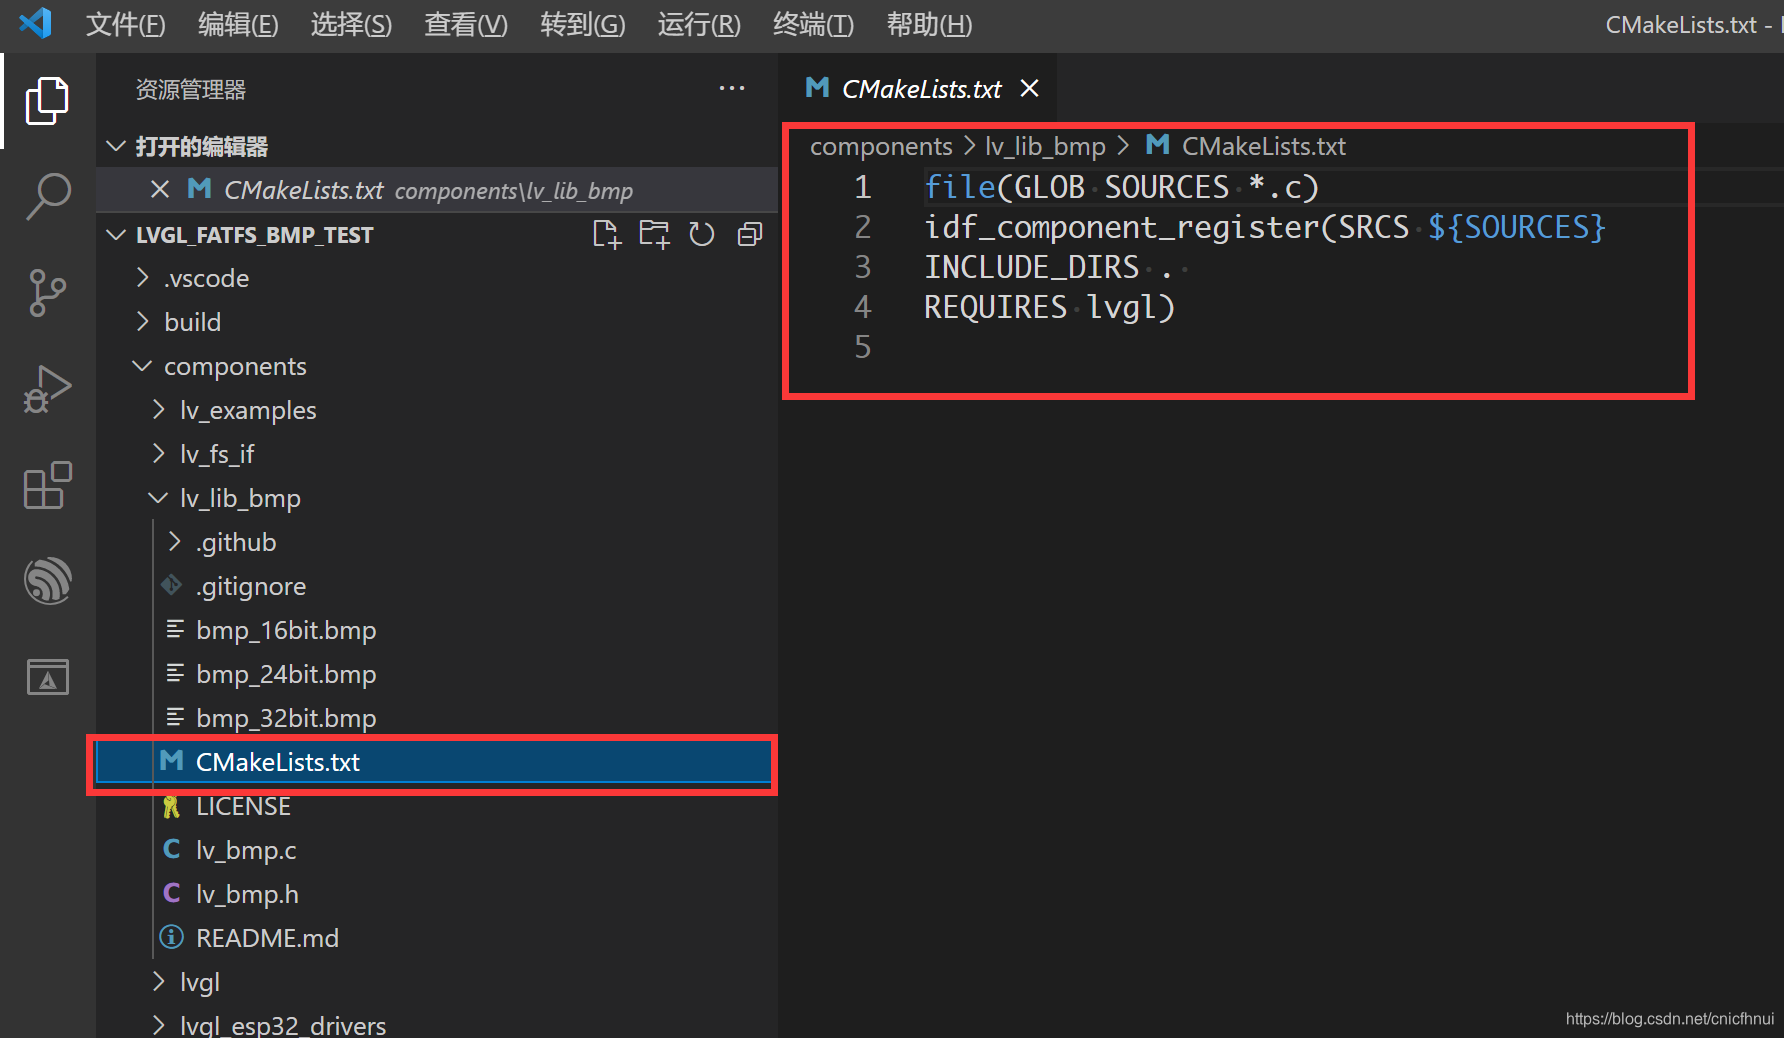
Task: Expand the lvgl folder
Action: (x=159, y=982)
